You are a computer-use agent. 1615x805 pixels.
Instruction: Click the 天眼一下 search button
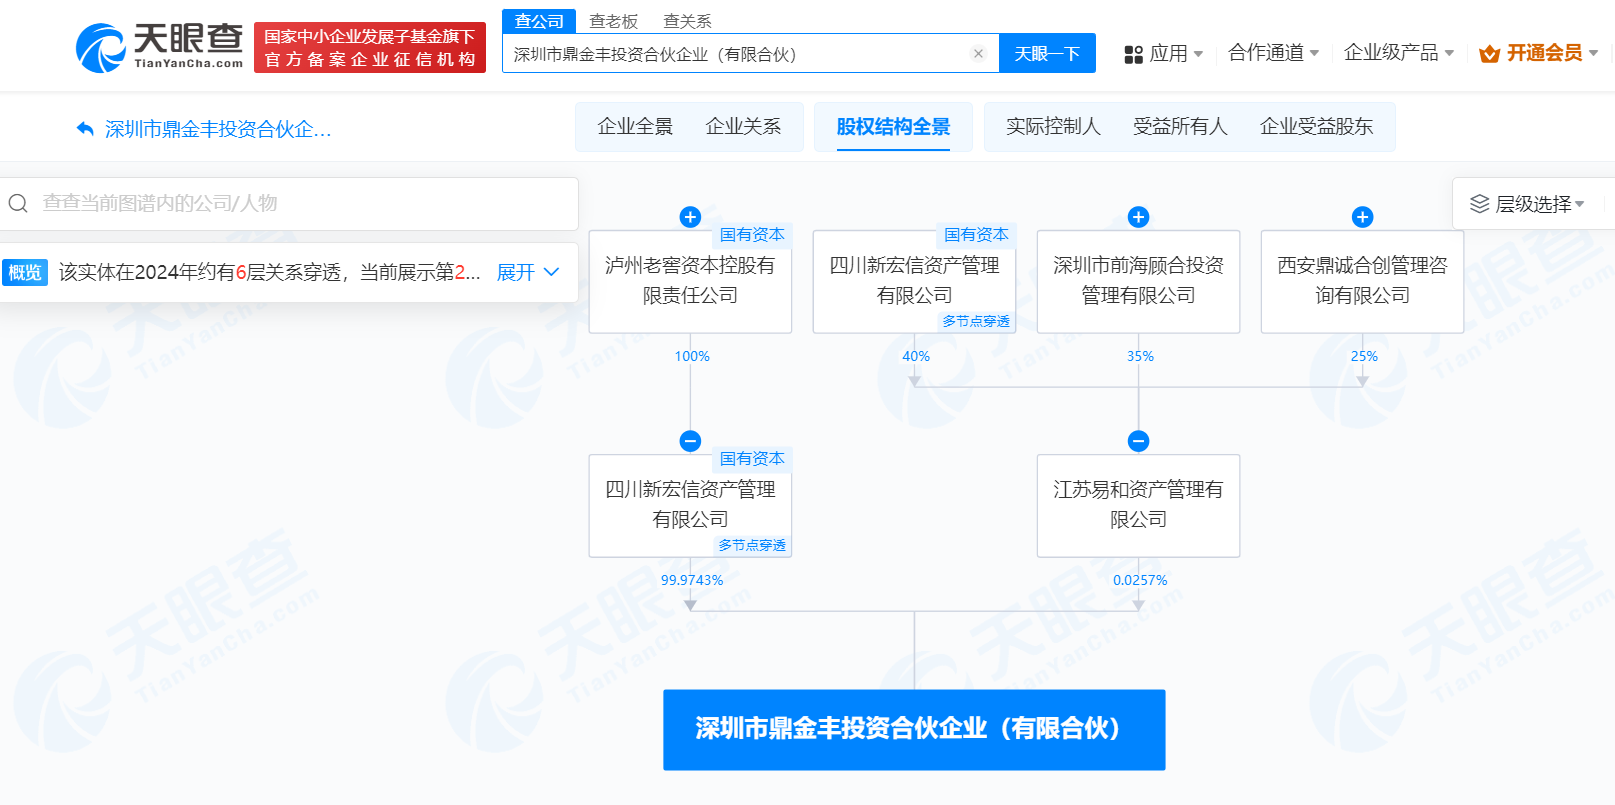click(1047, 53)
